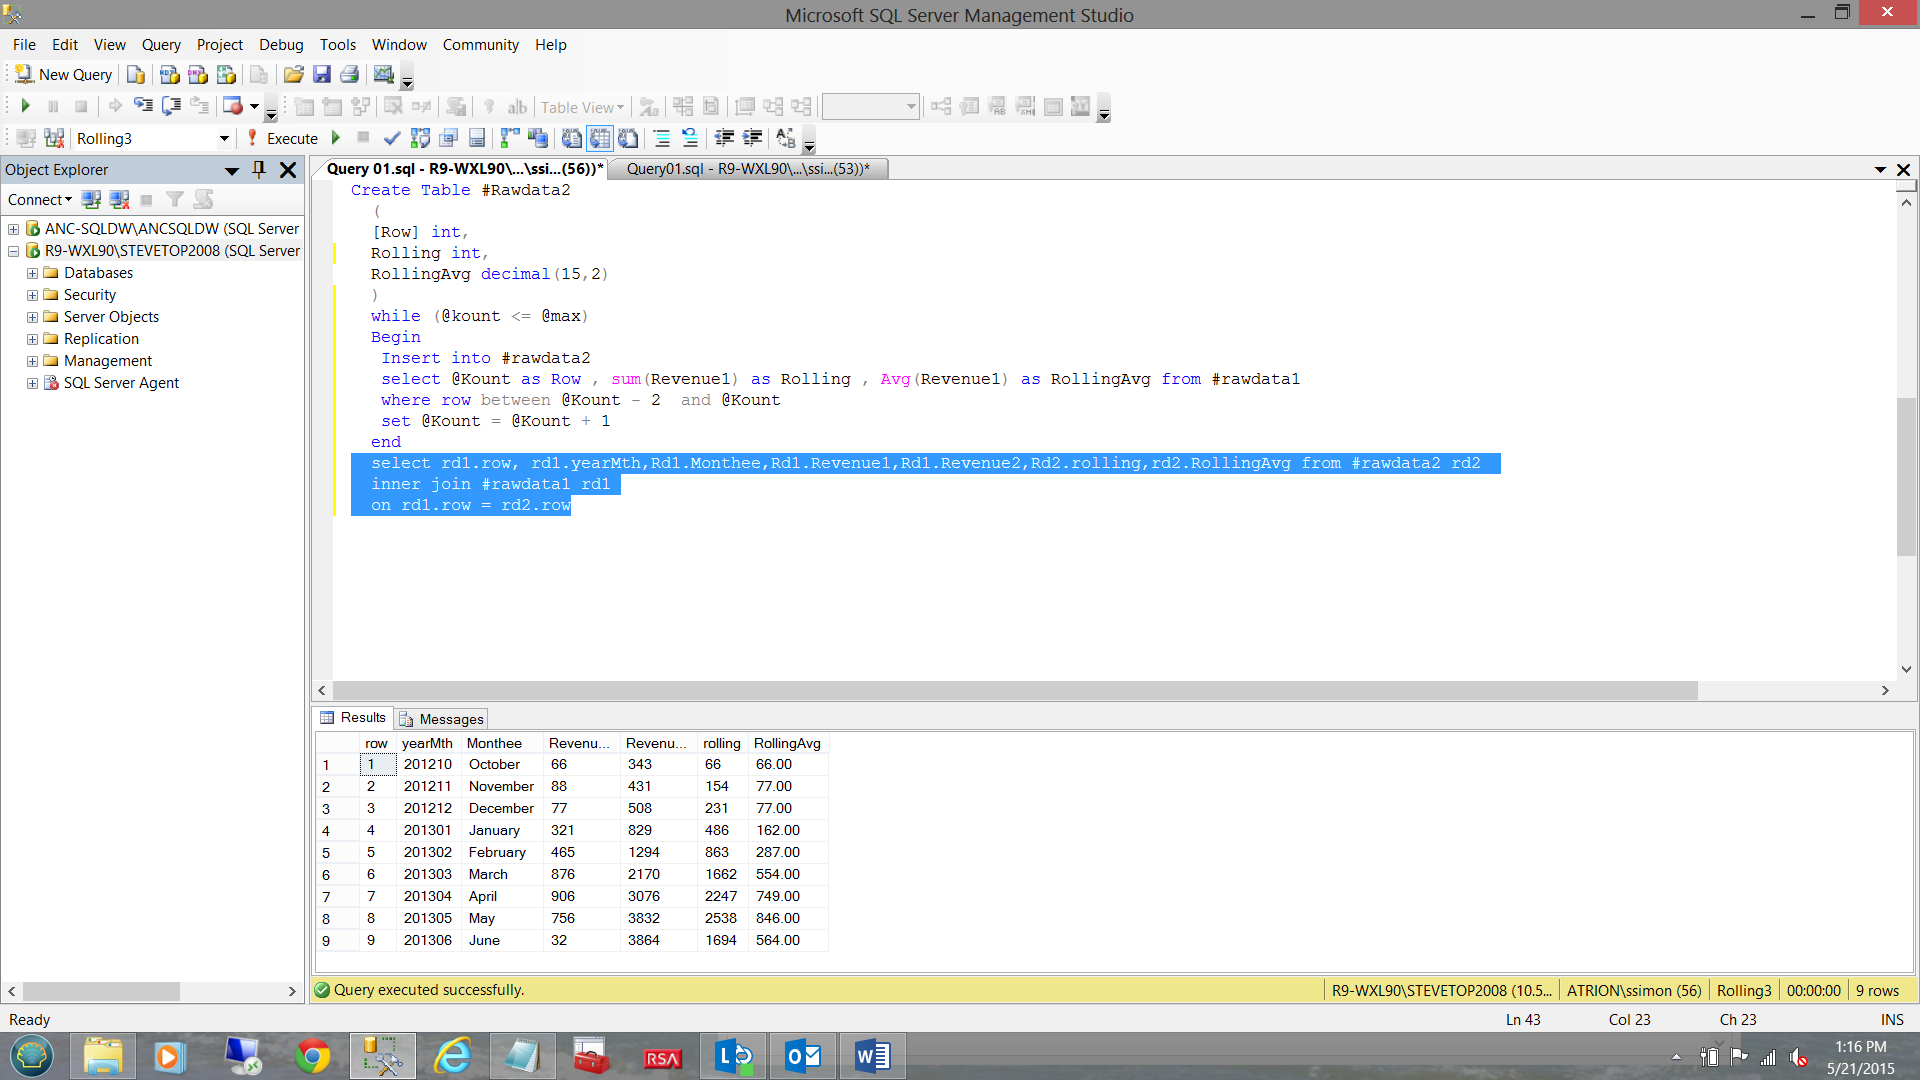
Task: Click the Comment out selected lines icon
Action: (662, 138)
